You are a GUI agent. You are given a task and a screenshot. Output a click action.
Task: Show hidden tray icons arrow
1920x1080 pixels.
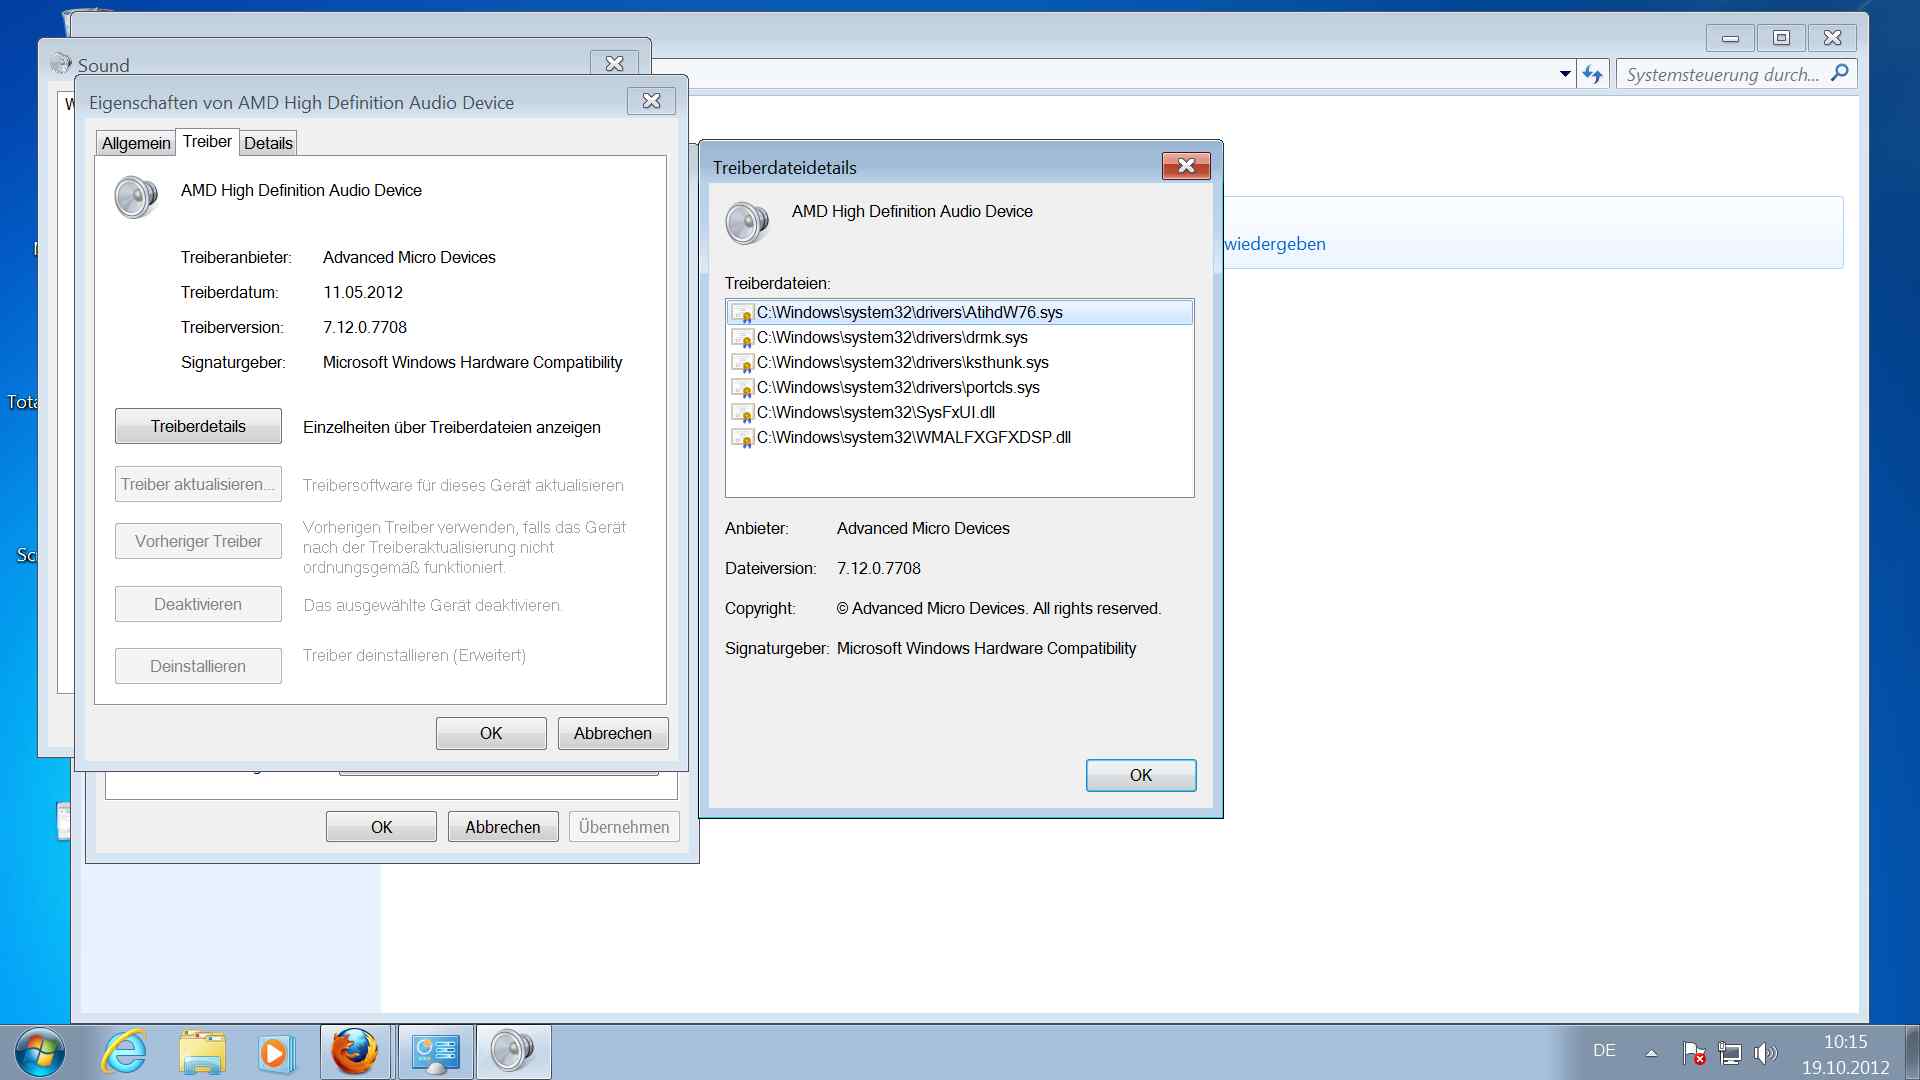coord(1651,1053)
